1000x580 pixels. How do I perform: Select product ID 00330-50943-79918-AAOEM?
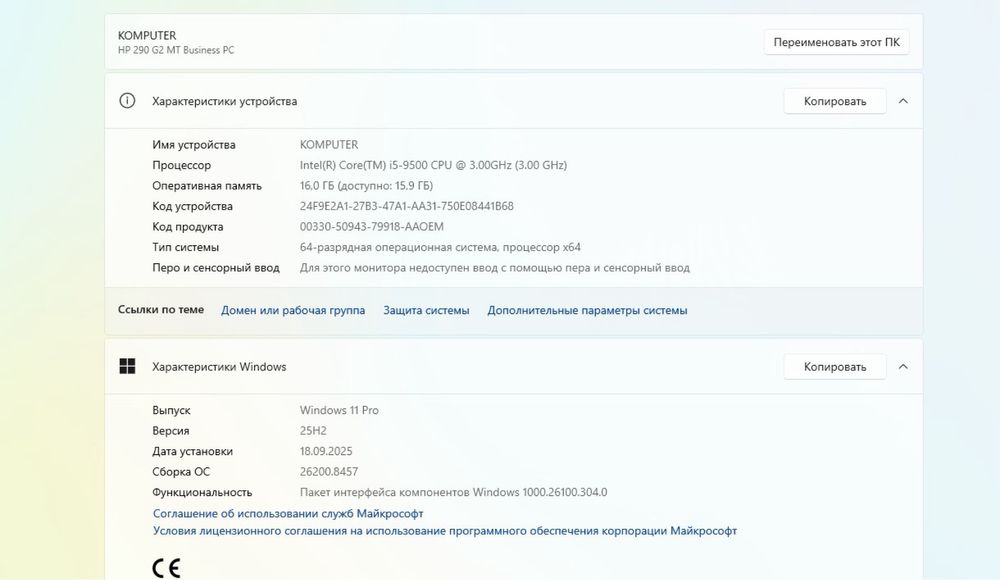[372, 227]
